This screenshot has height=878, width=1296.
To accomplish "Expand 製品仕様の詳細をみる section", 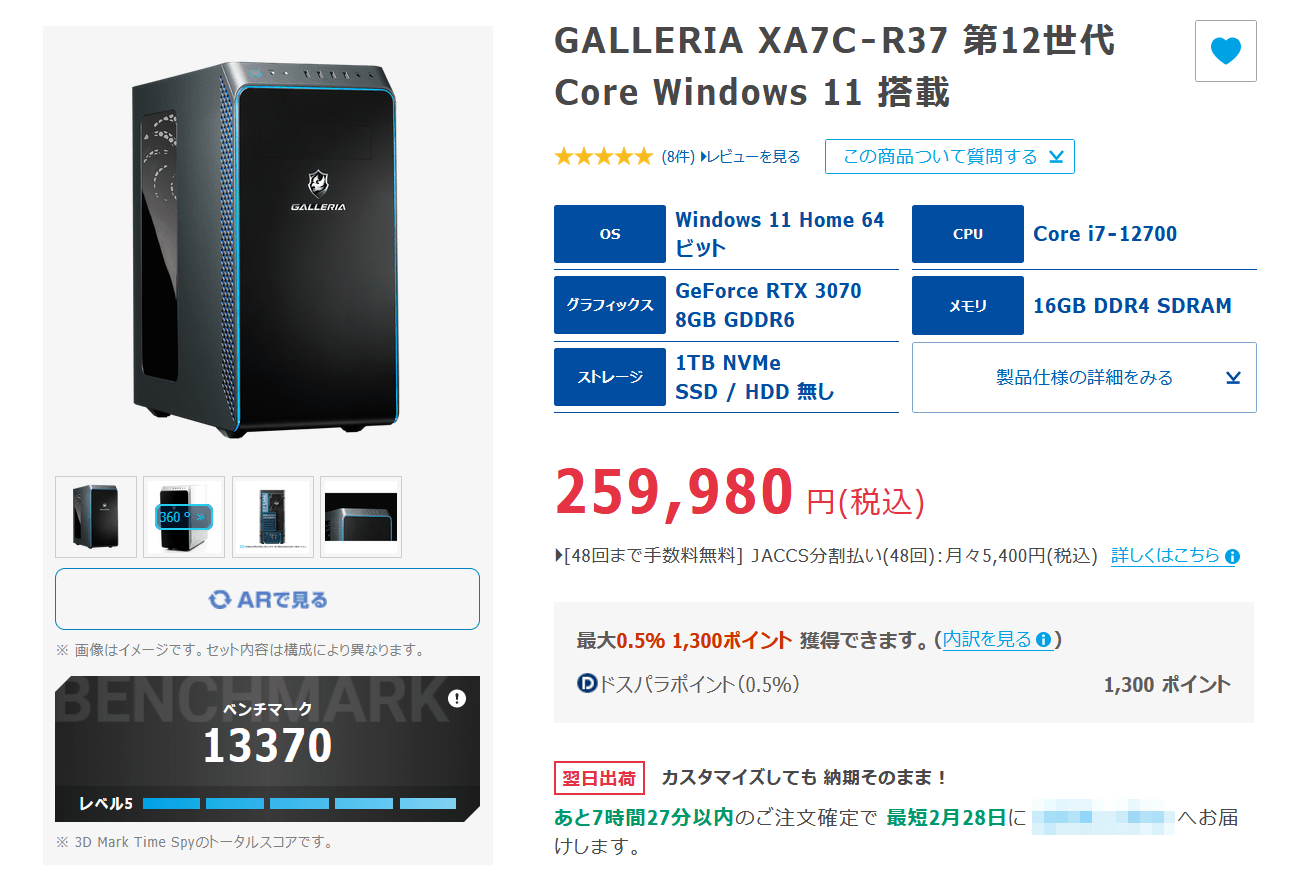I will coord(1084,377).
